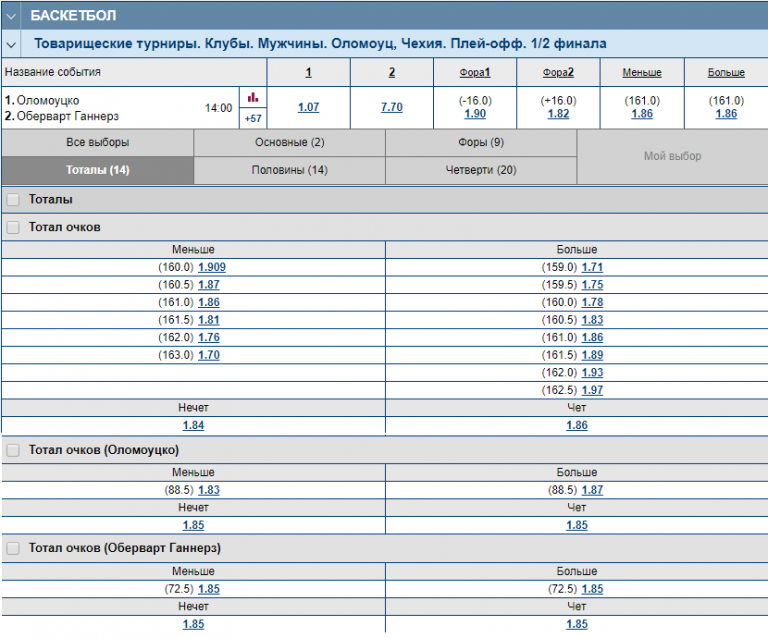Pick team 2 win odds 7.70
The width and height of the screenshot is (768, 638).
[x=392, y=107]
